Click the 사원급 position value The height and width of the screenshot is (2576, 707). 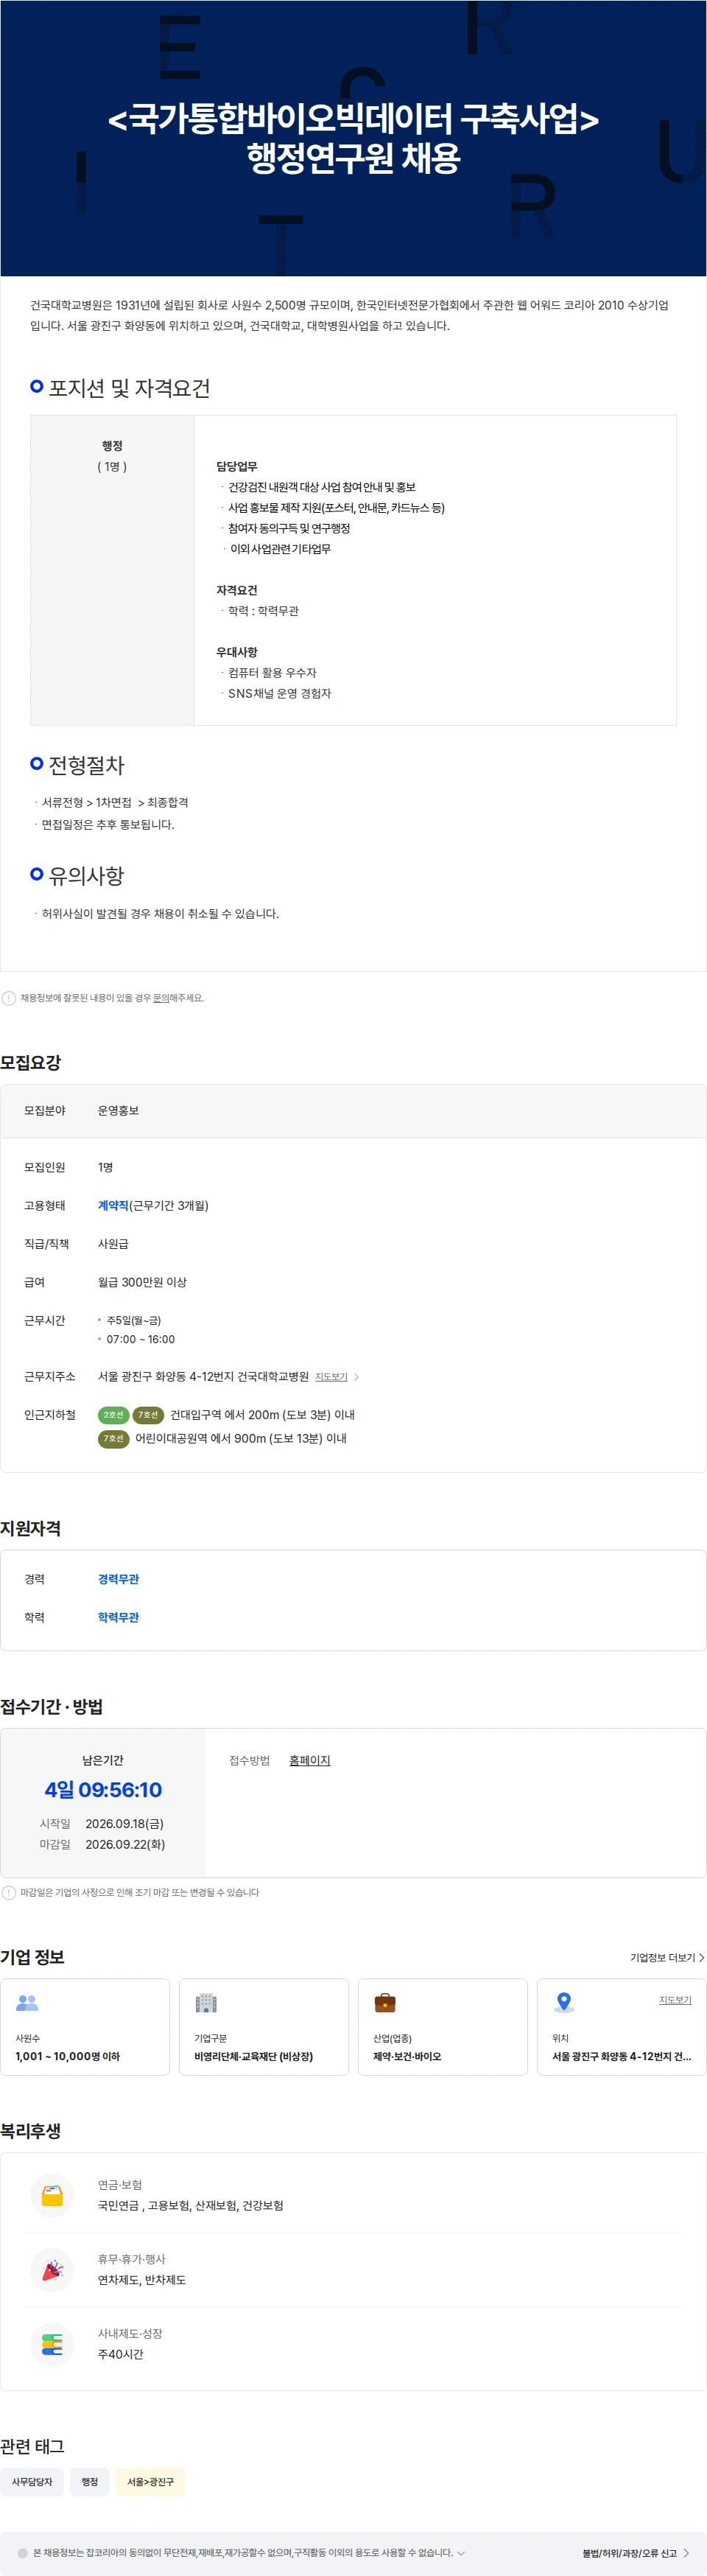[113, 1244]
